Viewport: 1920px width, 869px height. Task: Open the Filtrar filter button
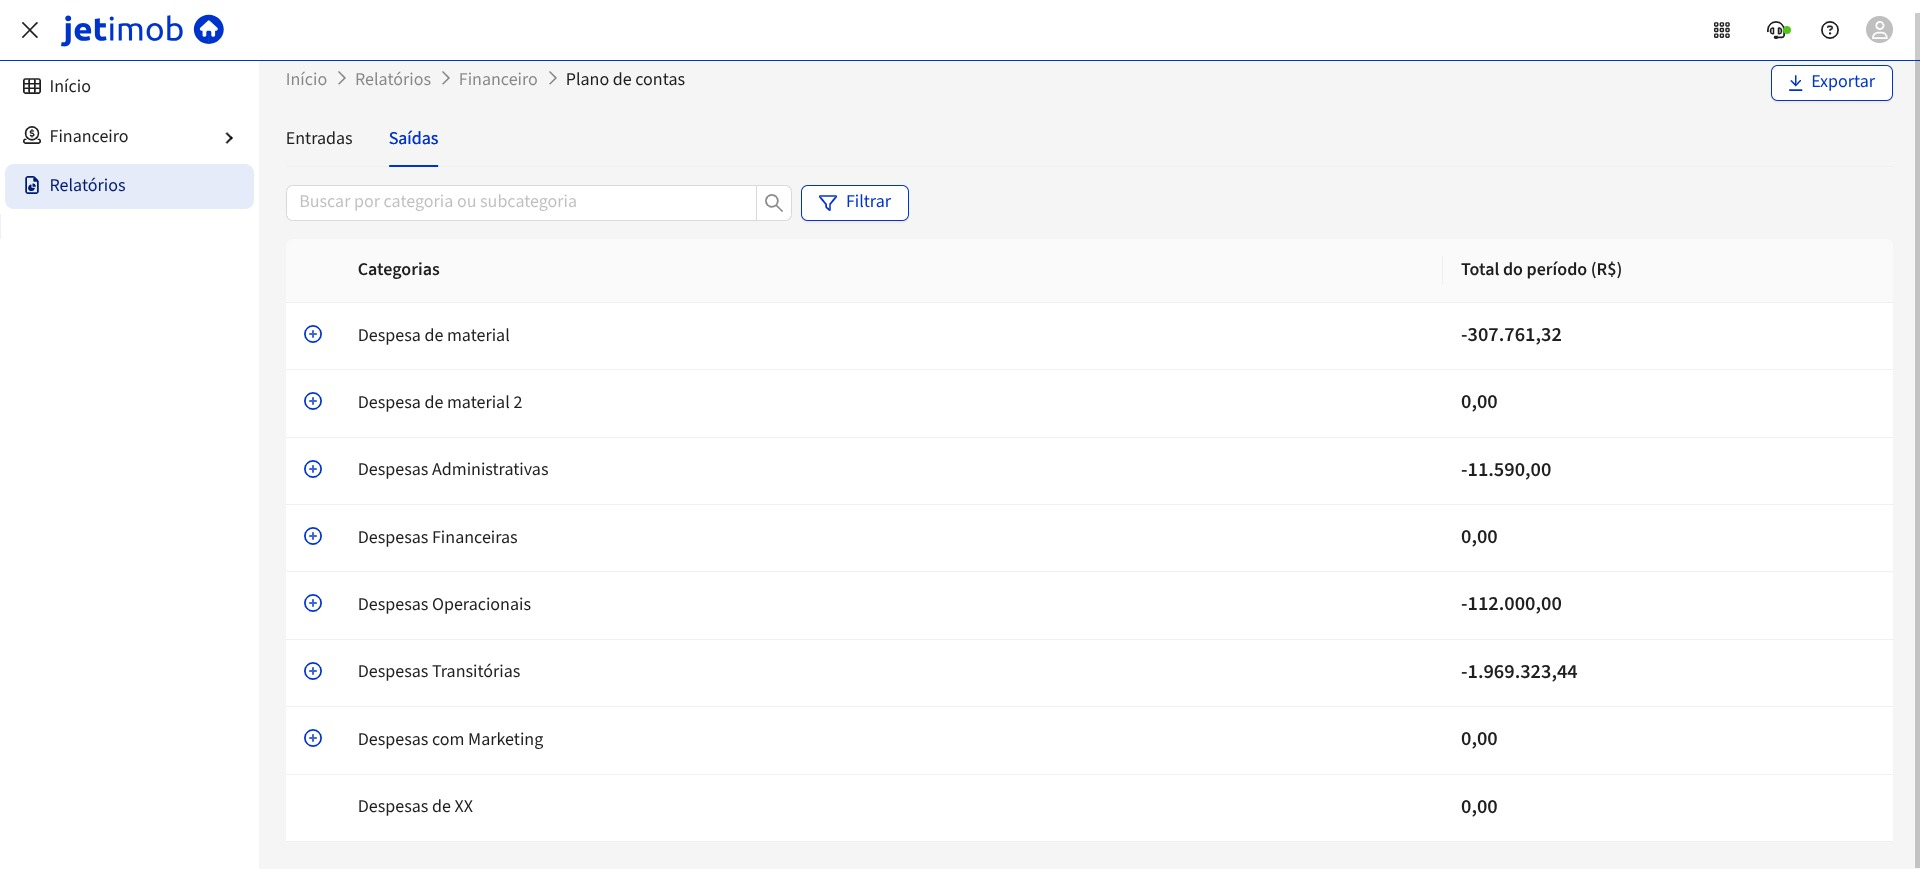tap(854, 203)
